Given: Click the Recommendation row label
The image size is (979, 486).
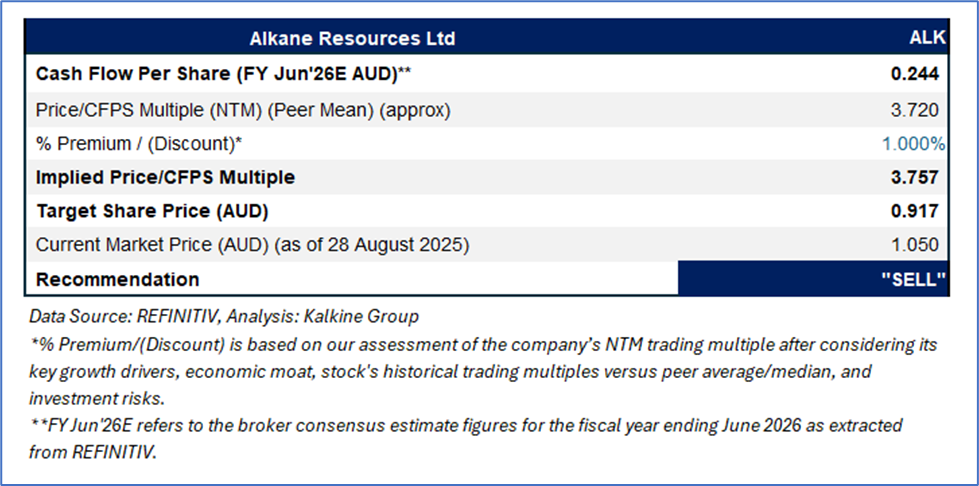Looking at the screenshot, I should (x=117, y=279).
